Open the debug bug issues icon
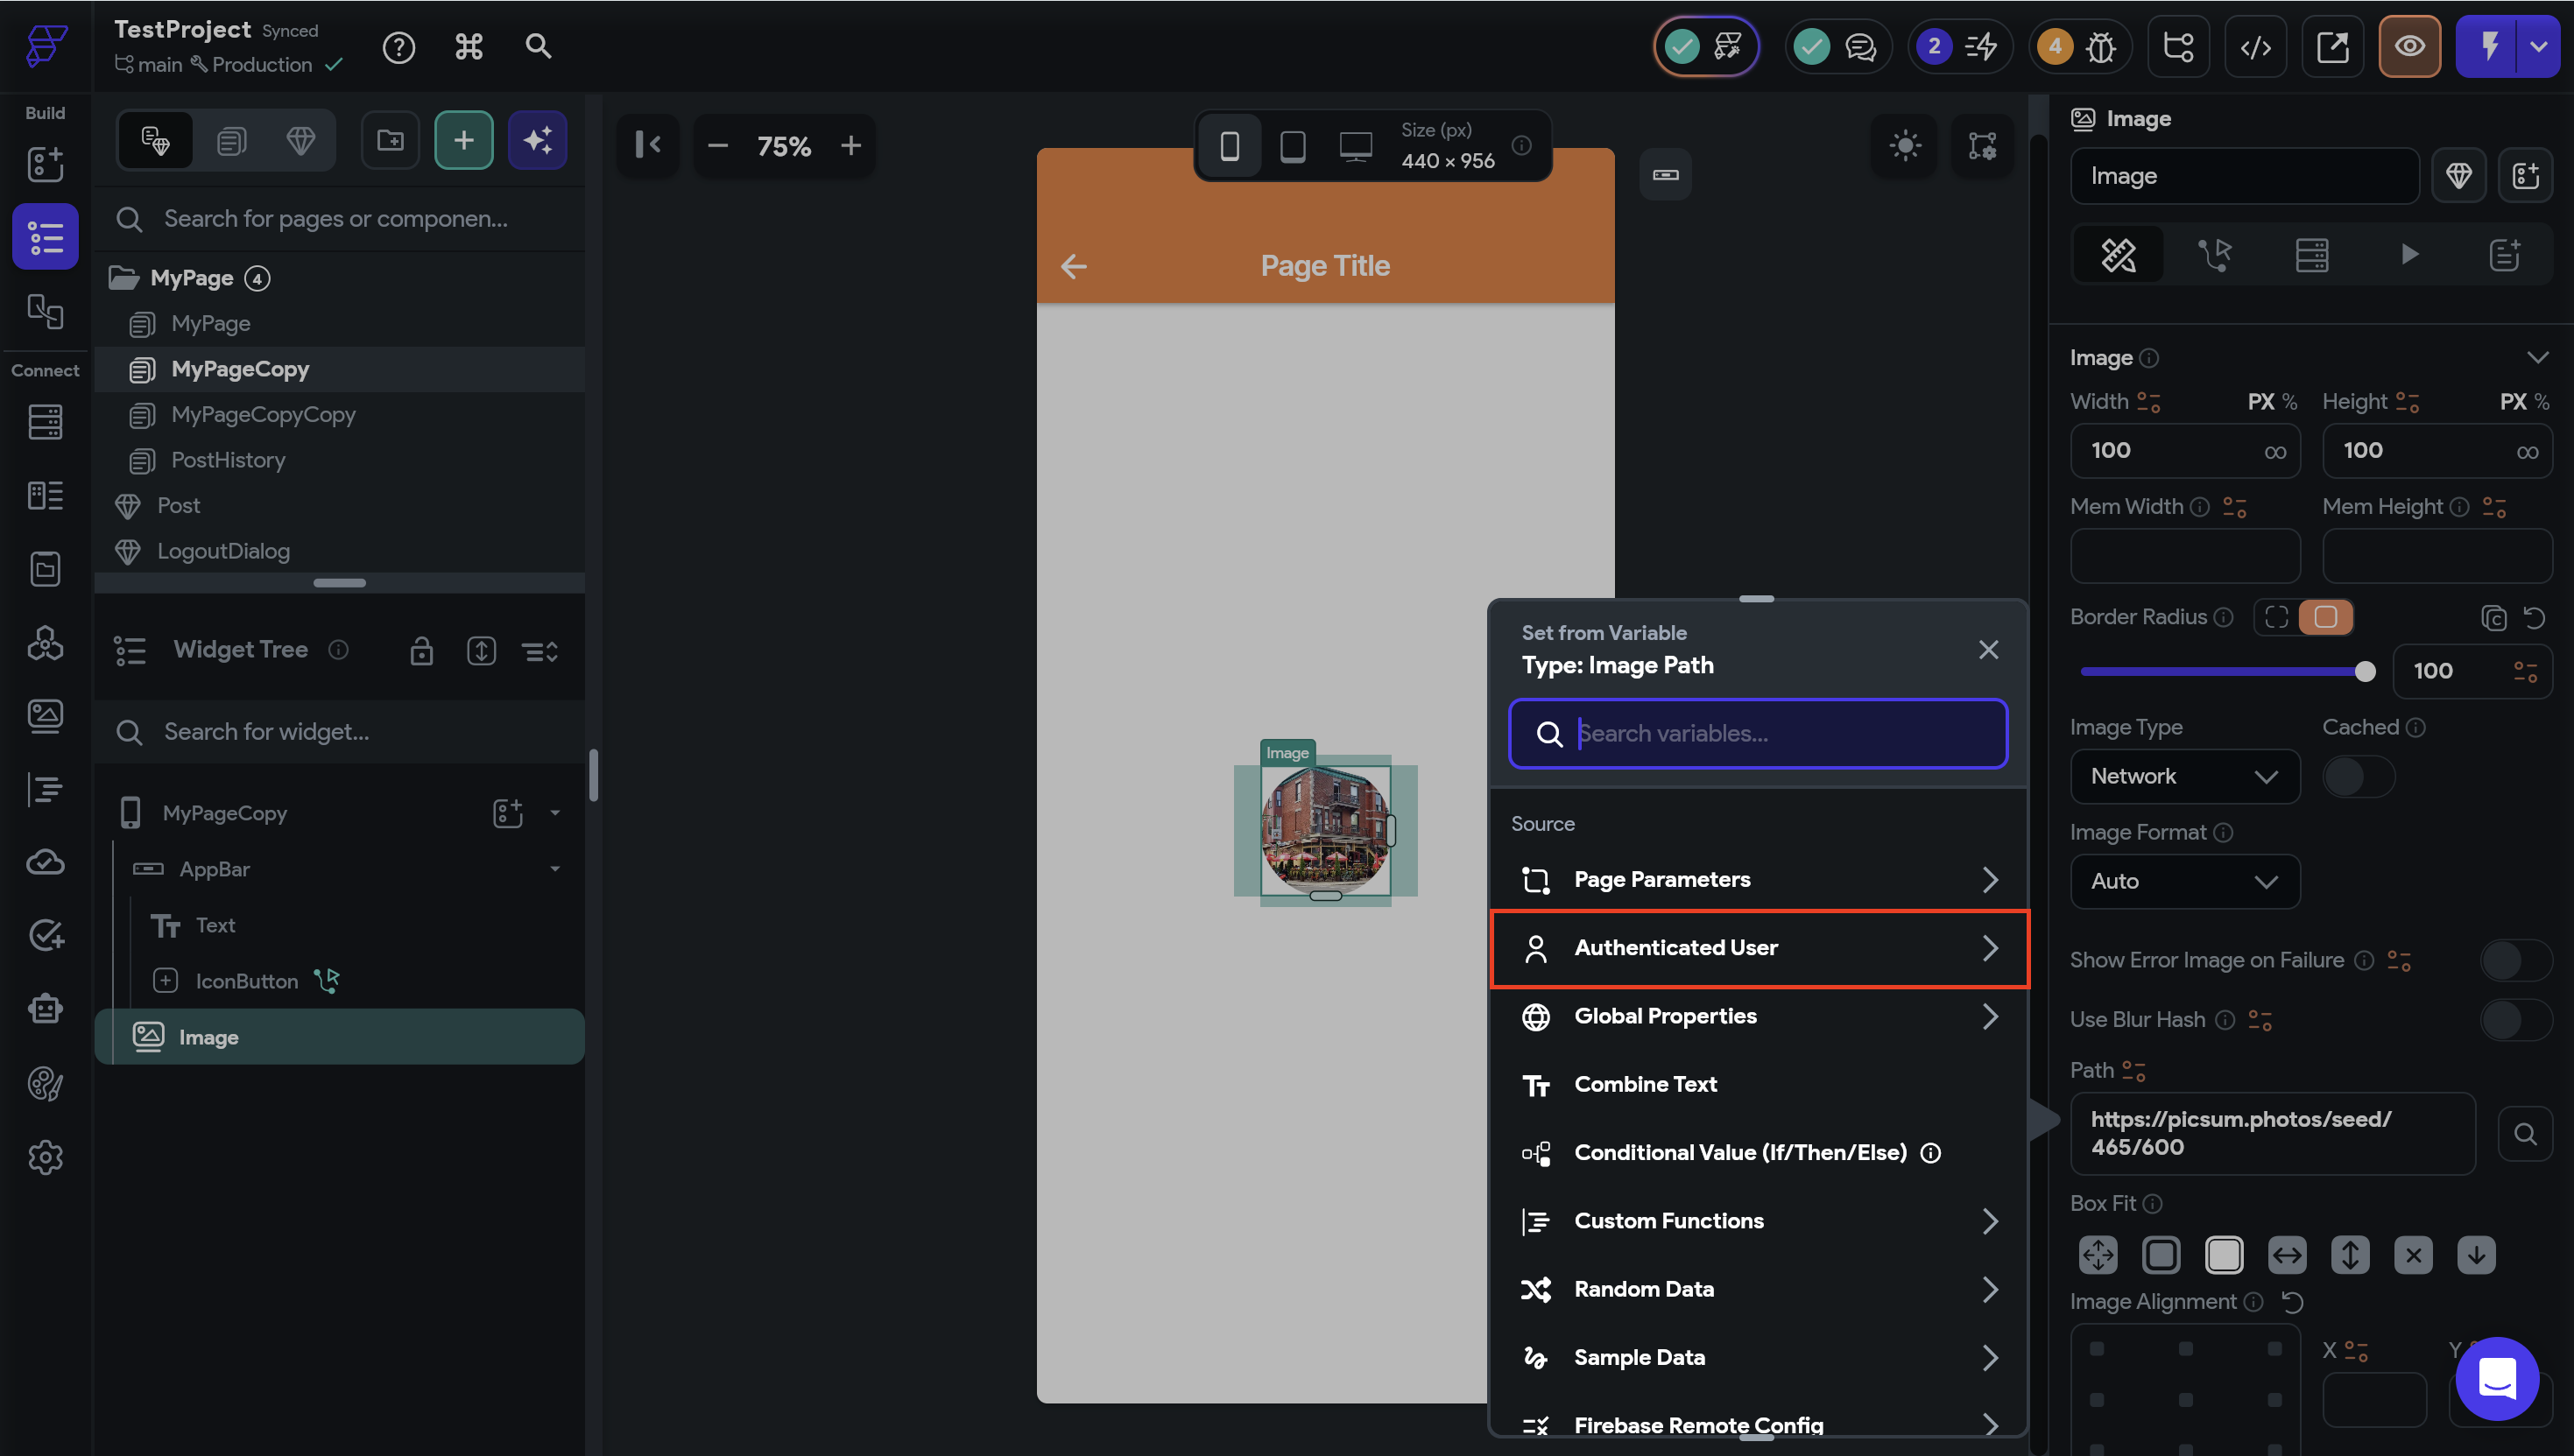2574x1456 pixels. click(x=2100, y=47)
